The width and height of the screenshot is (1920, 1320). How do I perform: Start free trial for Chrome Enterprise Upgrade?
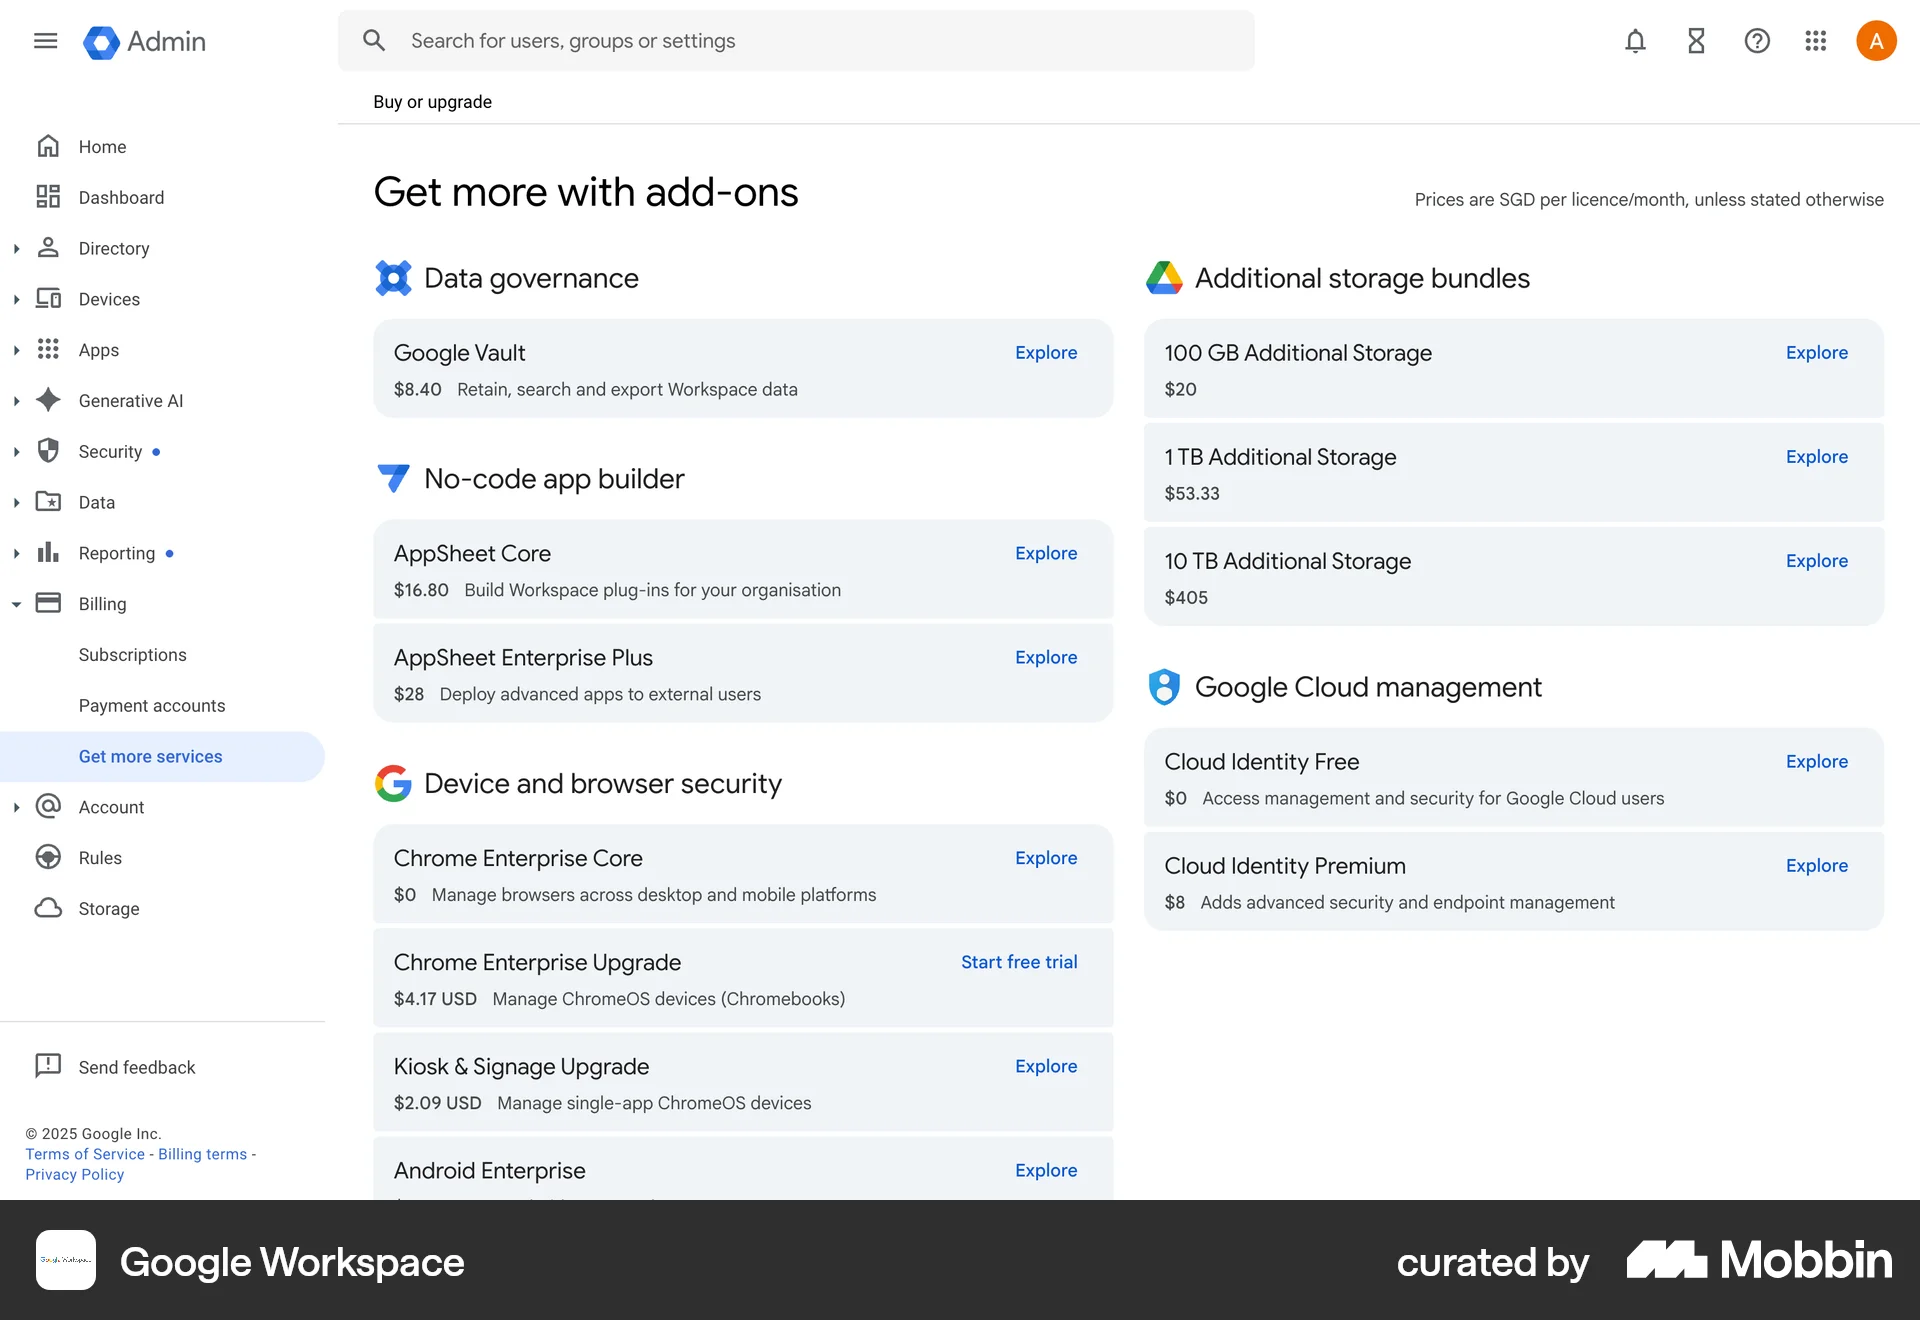point(1019,962)
